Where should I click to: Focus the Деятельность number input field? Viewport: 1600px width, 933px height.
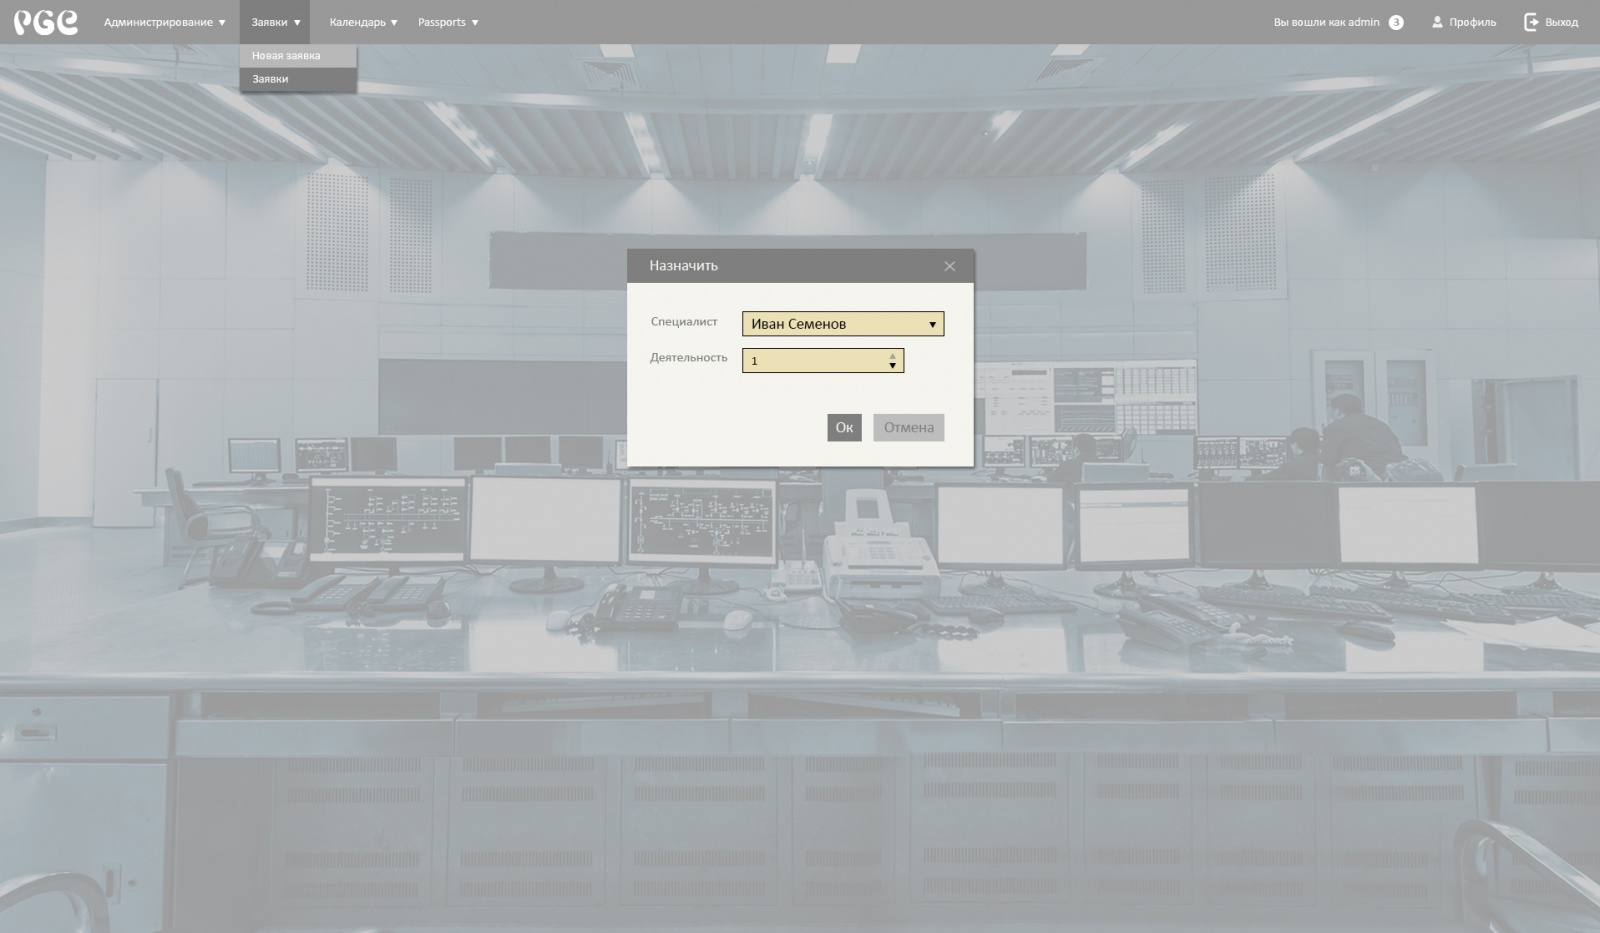point(823,360)
